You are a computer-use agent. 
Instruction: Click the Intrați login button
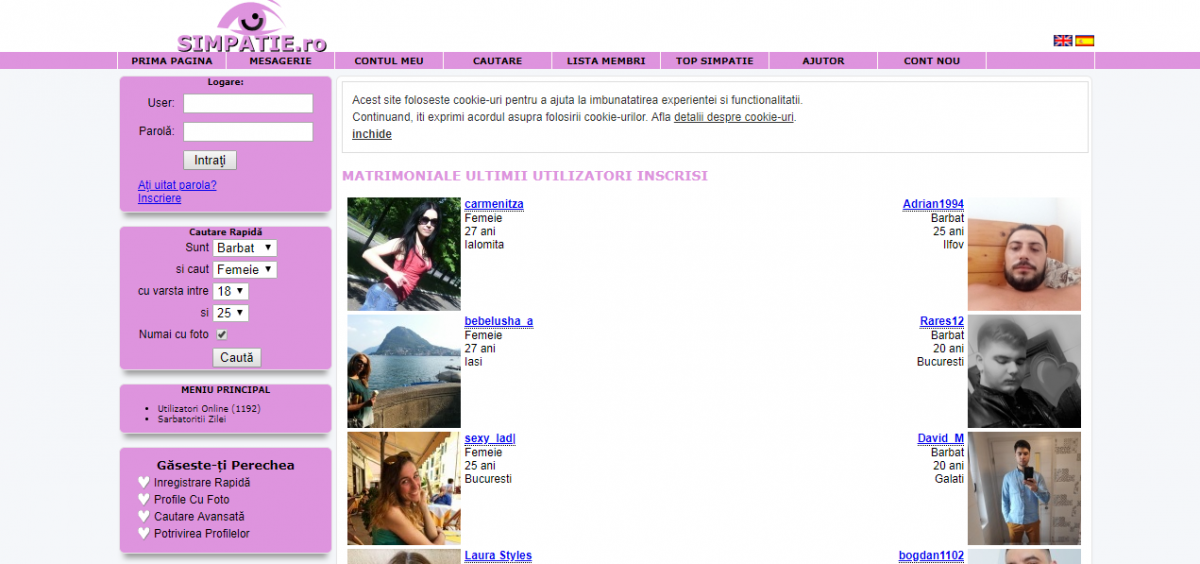(x=210, y=160)
